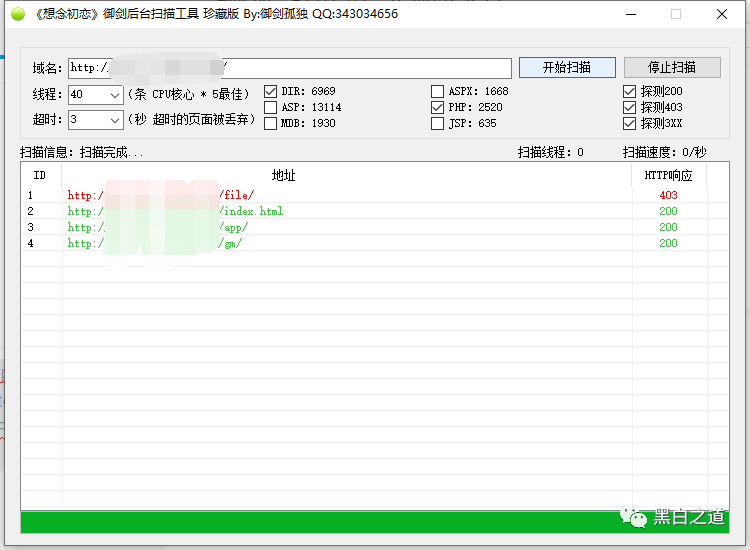Sort results by the ID column header
750x550 pixels.
(x=40, y=175)
